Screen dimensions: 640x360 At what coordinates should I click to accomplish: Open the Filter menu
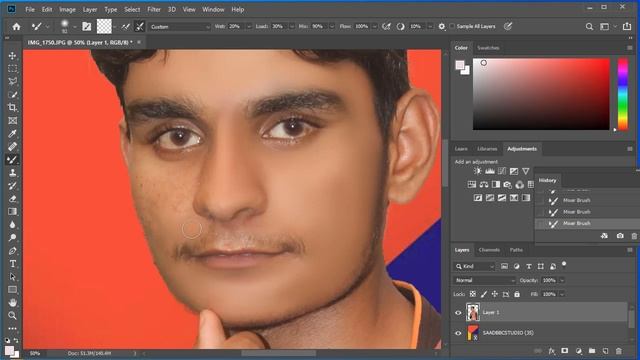point(154,9)
